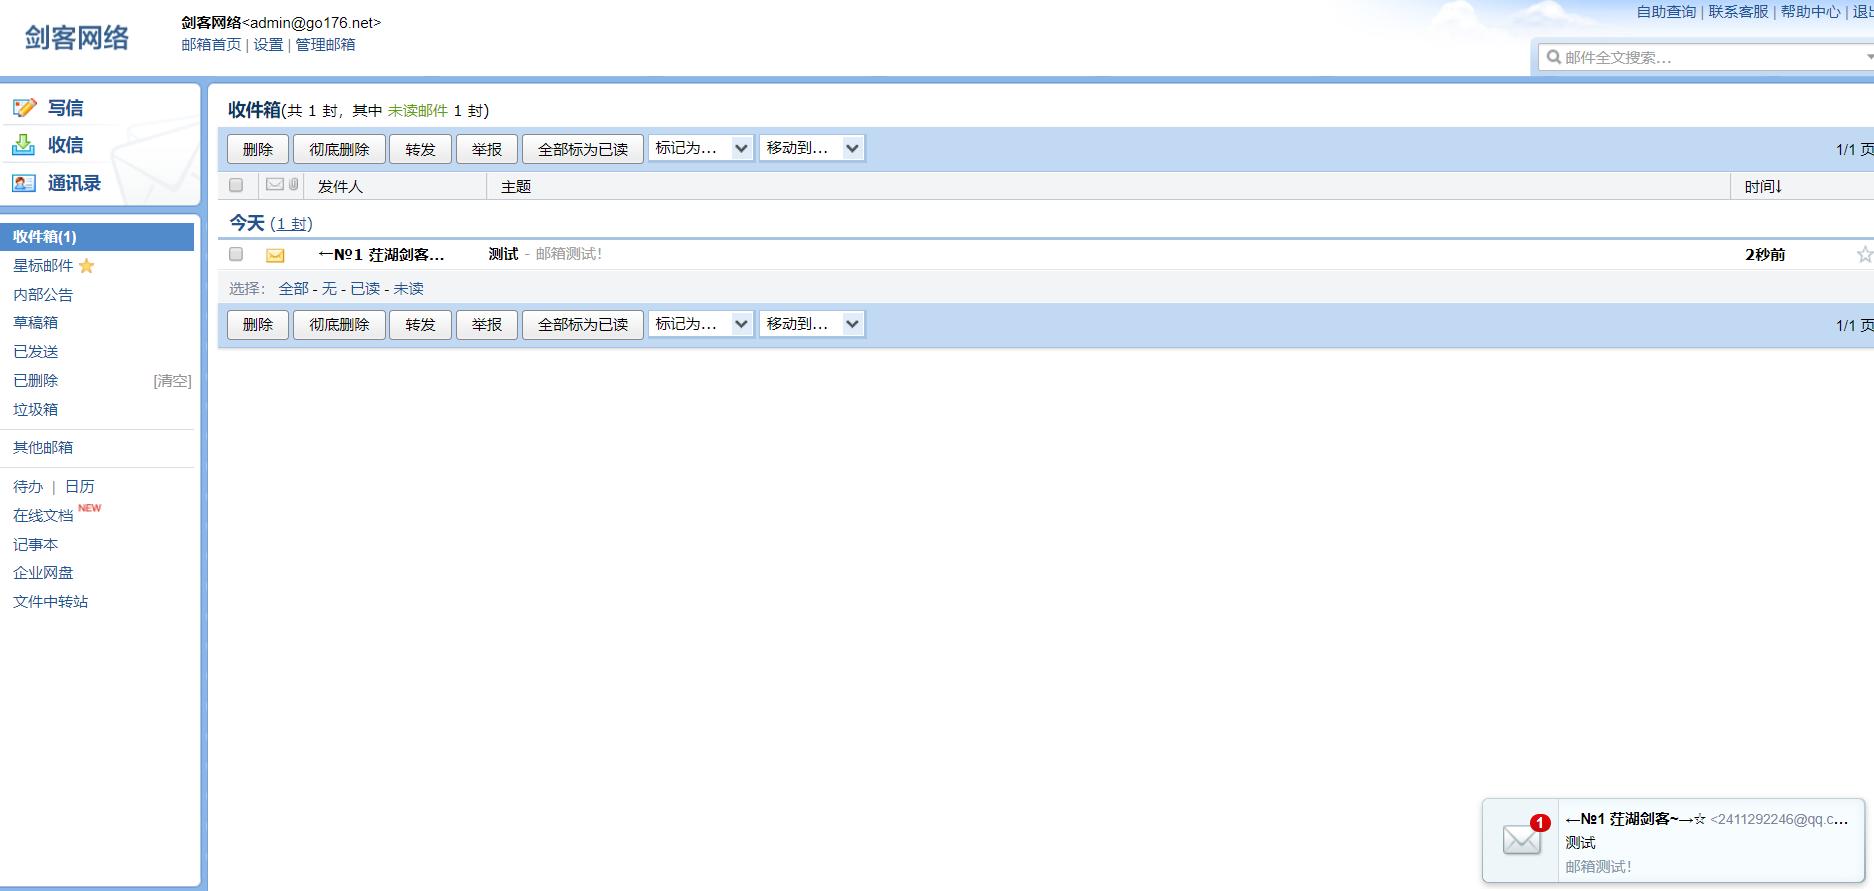Screen dimensions: 1874x891
Task: Open the top 移动到... dropdown
Action: coord(811,148)
